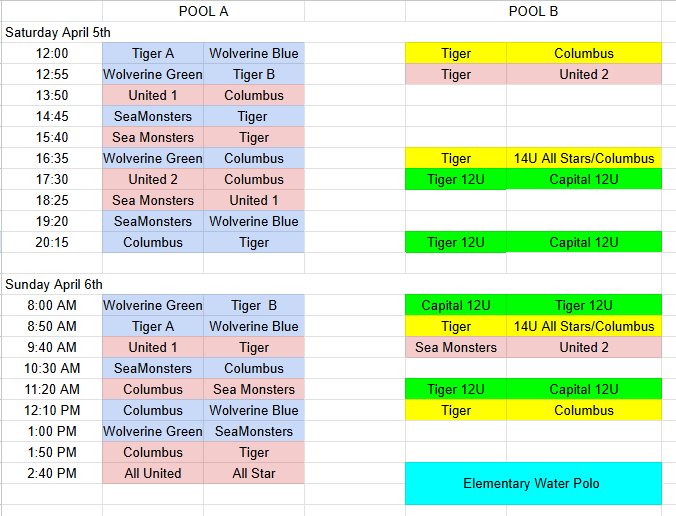The width and height of the screenshot is (676, 516).
Task: Select the 8:00 AM time cell
Action: 51,305
